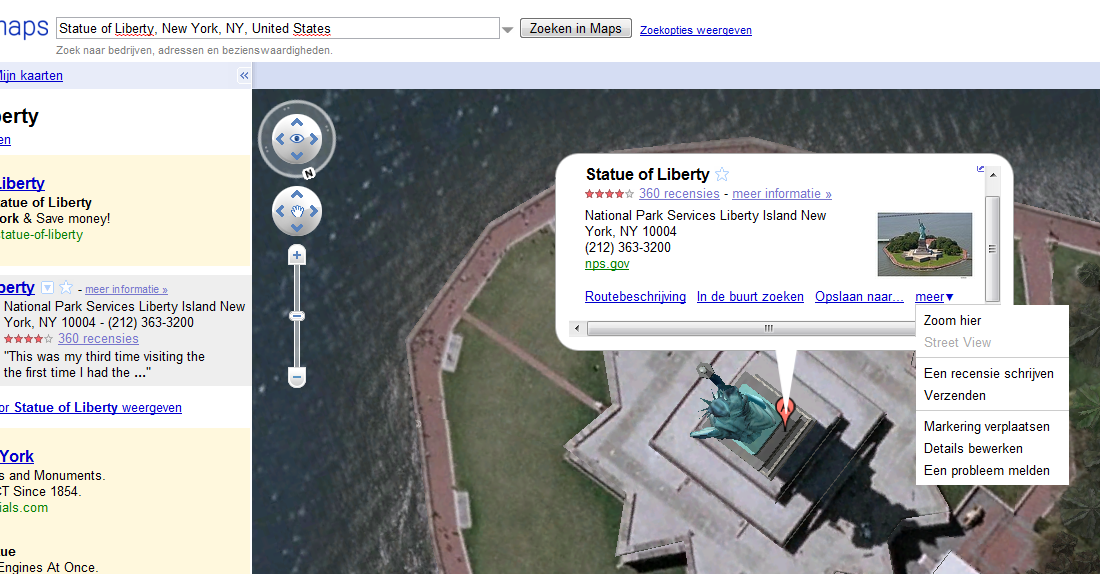Image resolution: width=1100 pixels, height=574 pixels.
Task: Click the ials.com green ad URL
Action: 24,507
